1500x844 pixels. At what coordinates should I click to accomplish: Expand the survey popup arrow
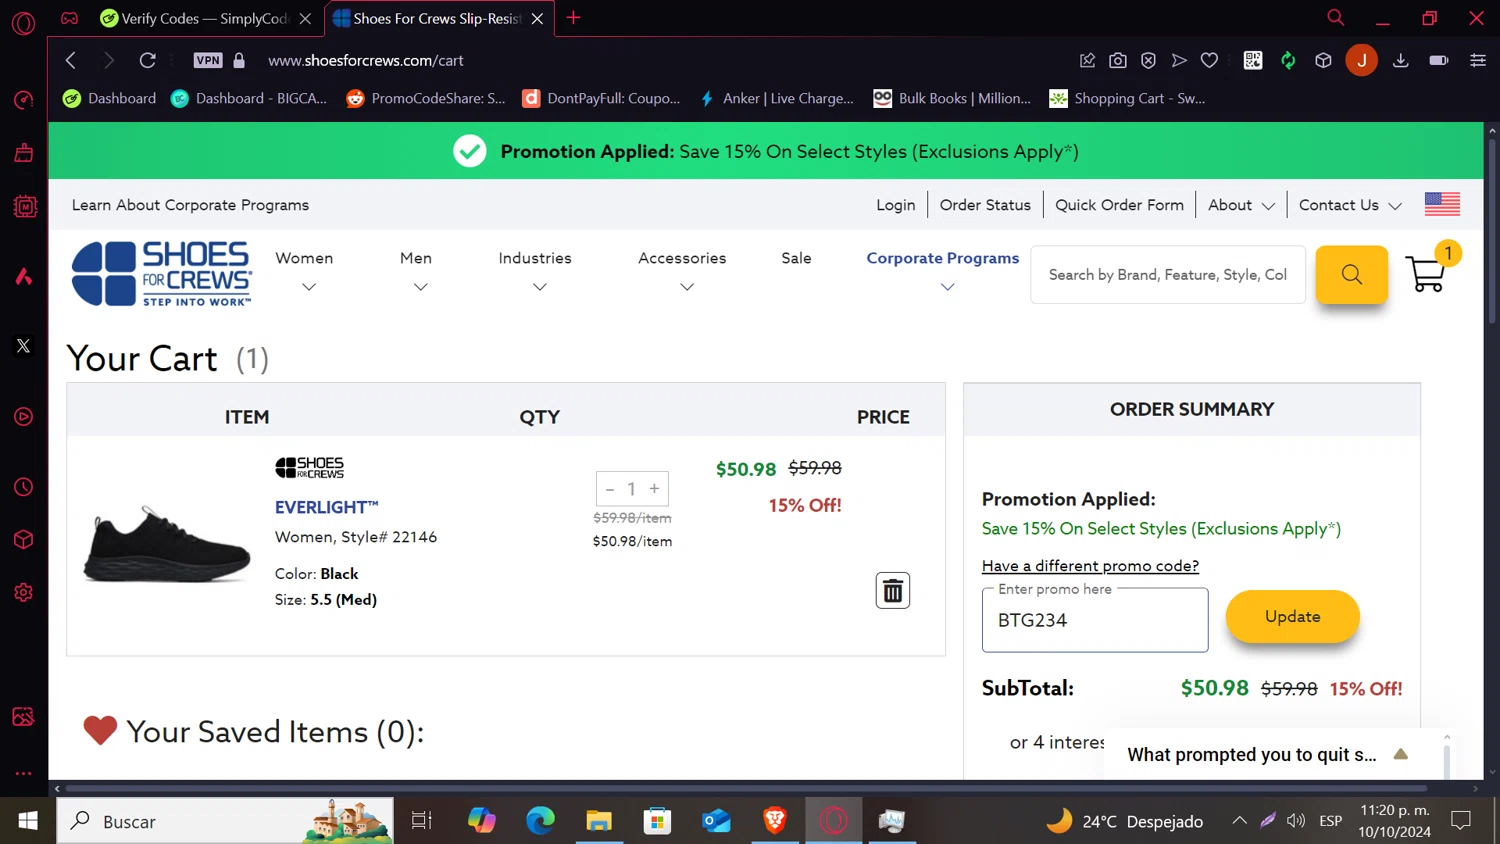(x=1401, y=755)
